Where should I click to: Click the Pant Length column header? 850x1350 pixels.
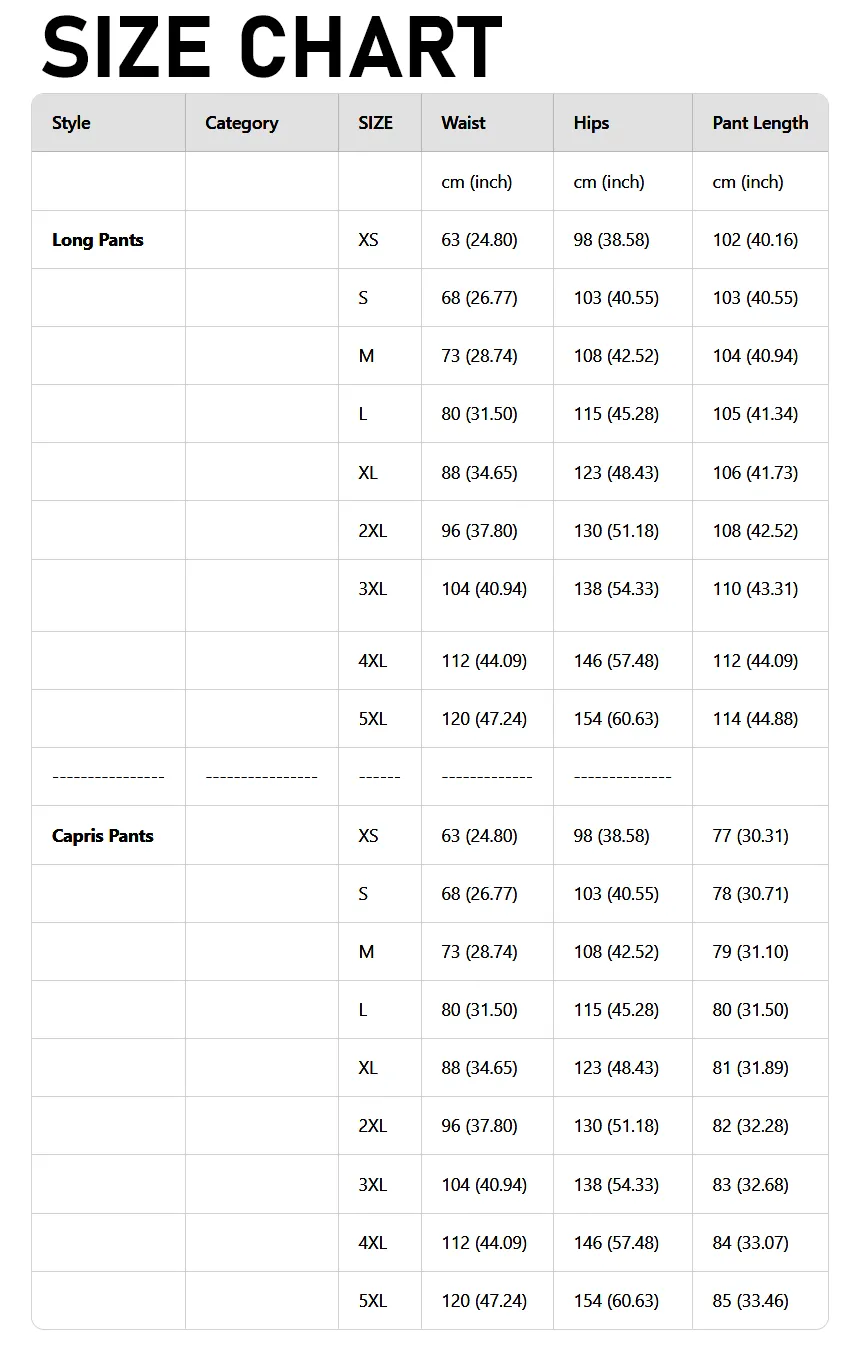click(x=760, y=123)
